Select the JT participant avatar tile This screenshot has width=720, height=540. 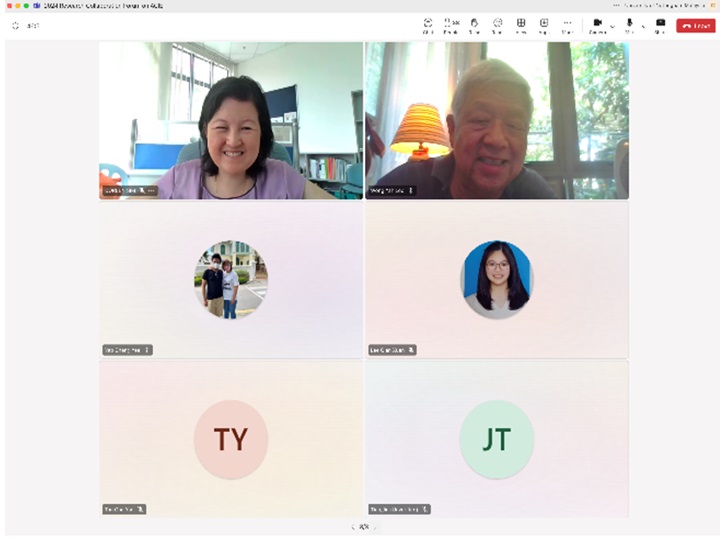pos(497,439)
